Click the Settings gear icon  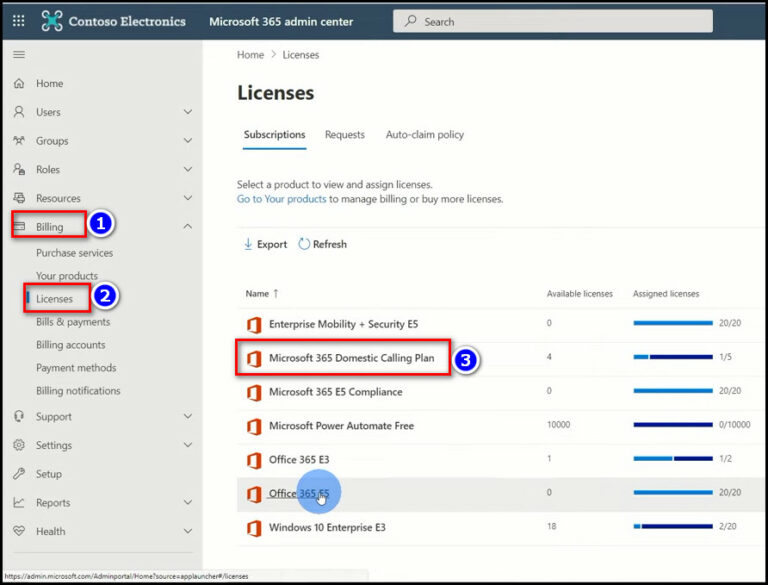(x=19, y=445)
